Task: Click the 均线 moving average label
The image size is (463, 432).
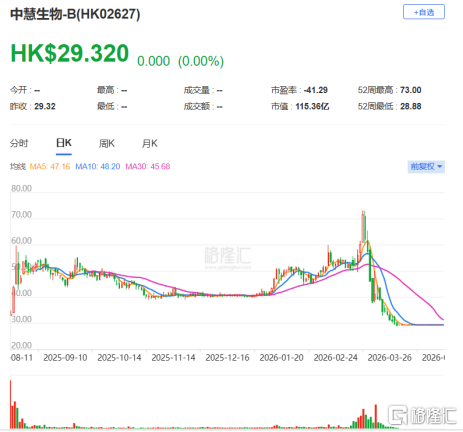Action: pyautogui.click(x=18, y=166)
